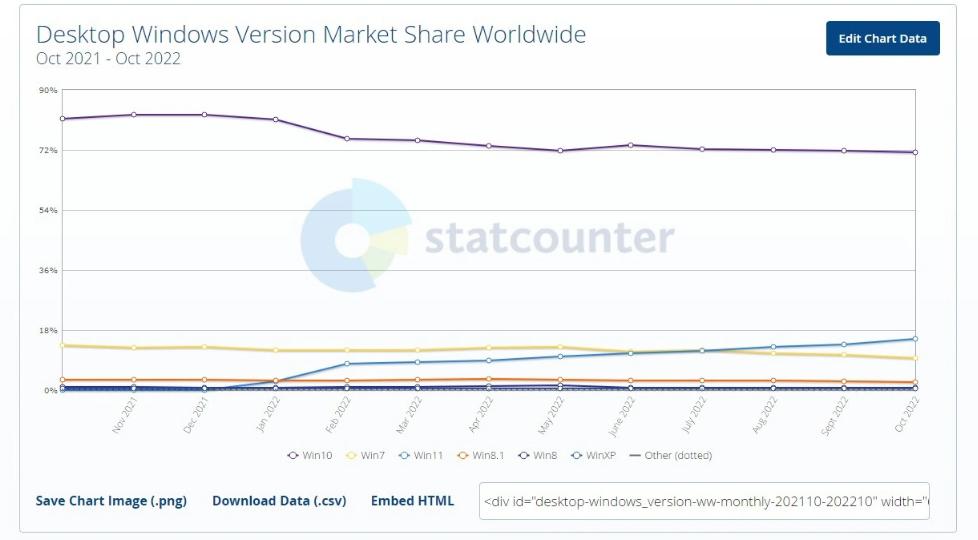Click the Embed HTML link
The width and height of the screenshot is (978, 540).
[x=412, y=501]
